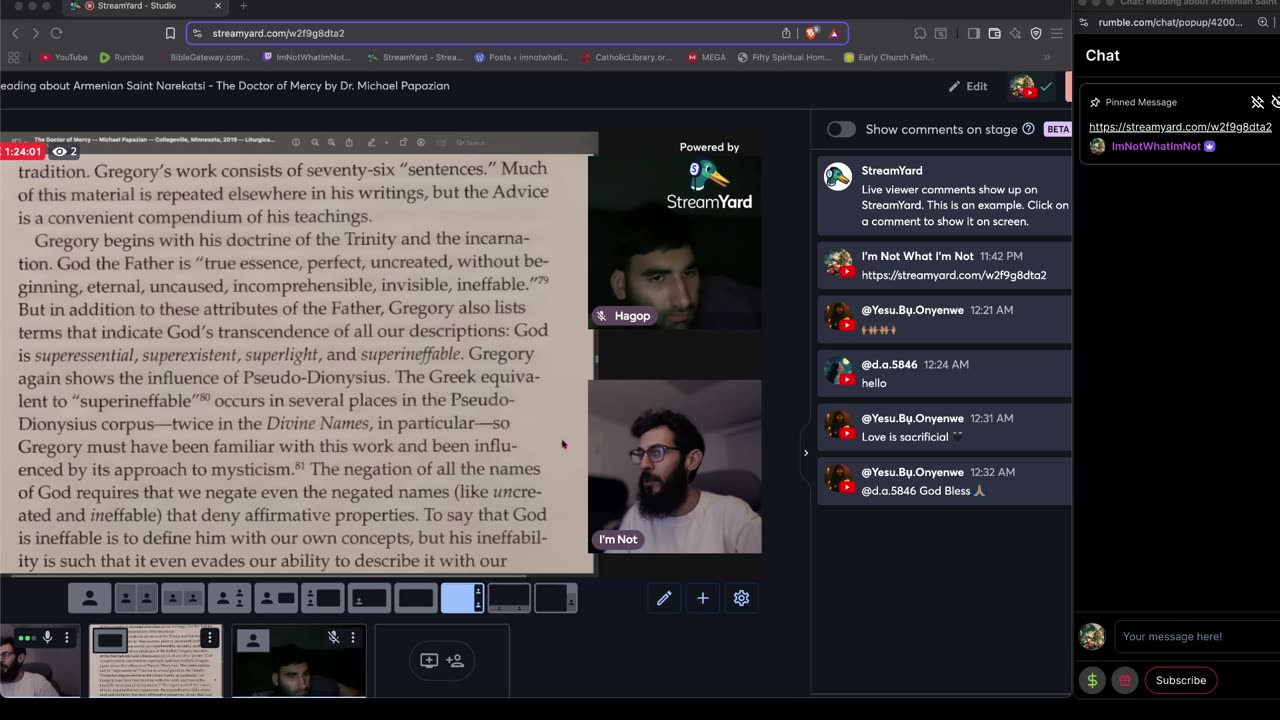Open screen-share thumbnail three-dot options menu
The image size is (1280, 720).
coord(209,637)
